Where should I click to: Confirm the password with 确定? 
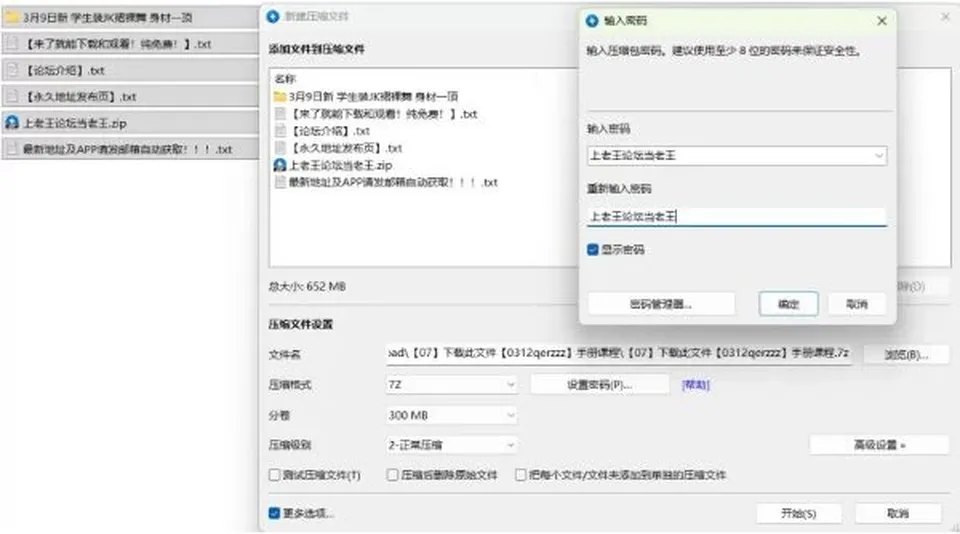789,304
